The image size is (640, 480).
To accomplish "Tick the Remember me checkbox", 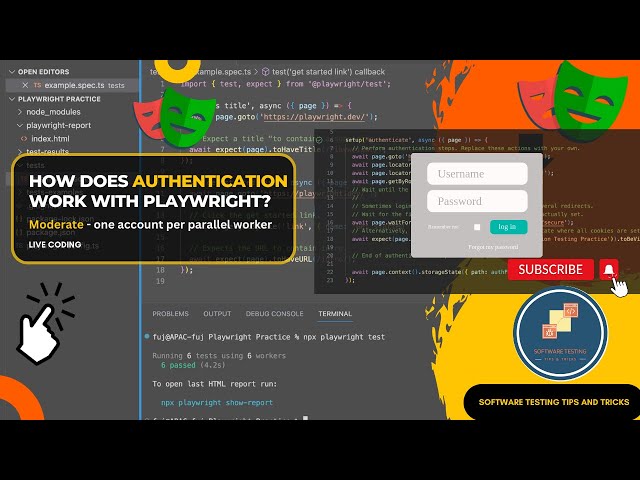I will click(x=477, y=227).
